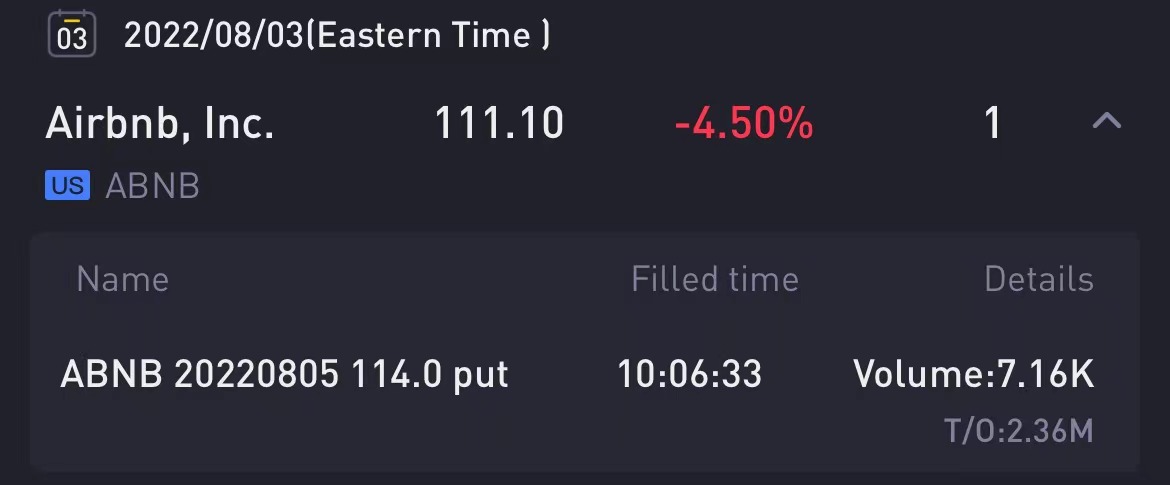1170x485 pixels.
Task: Click the Name column header
Action: pyautogui.click(x=122, y=280)
